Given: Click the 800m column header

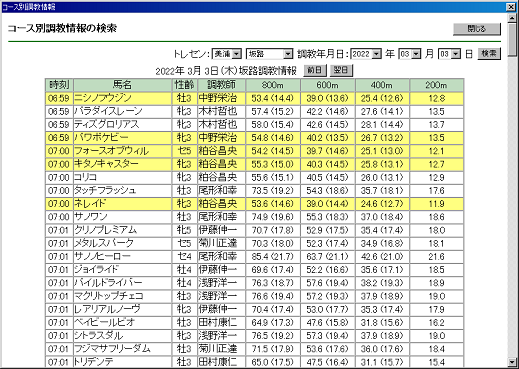Looking at the screenshot, I should tap(273, 85).
